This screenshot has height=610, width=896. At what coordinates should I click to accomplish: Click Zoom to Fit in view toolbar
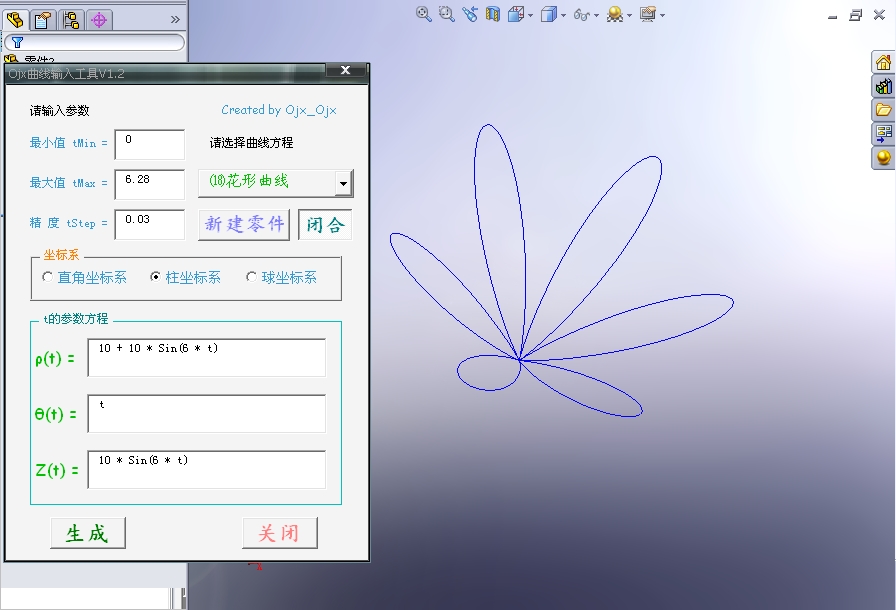click(423, 14)
